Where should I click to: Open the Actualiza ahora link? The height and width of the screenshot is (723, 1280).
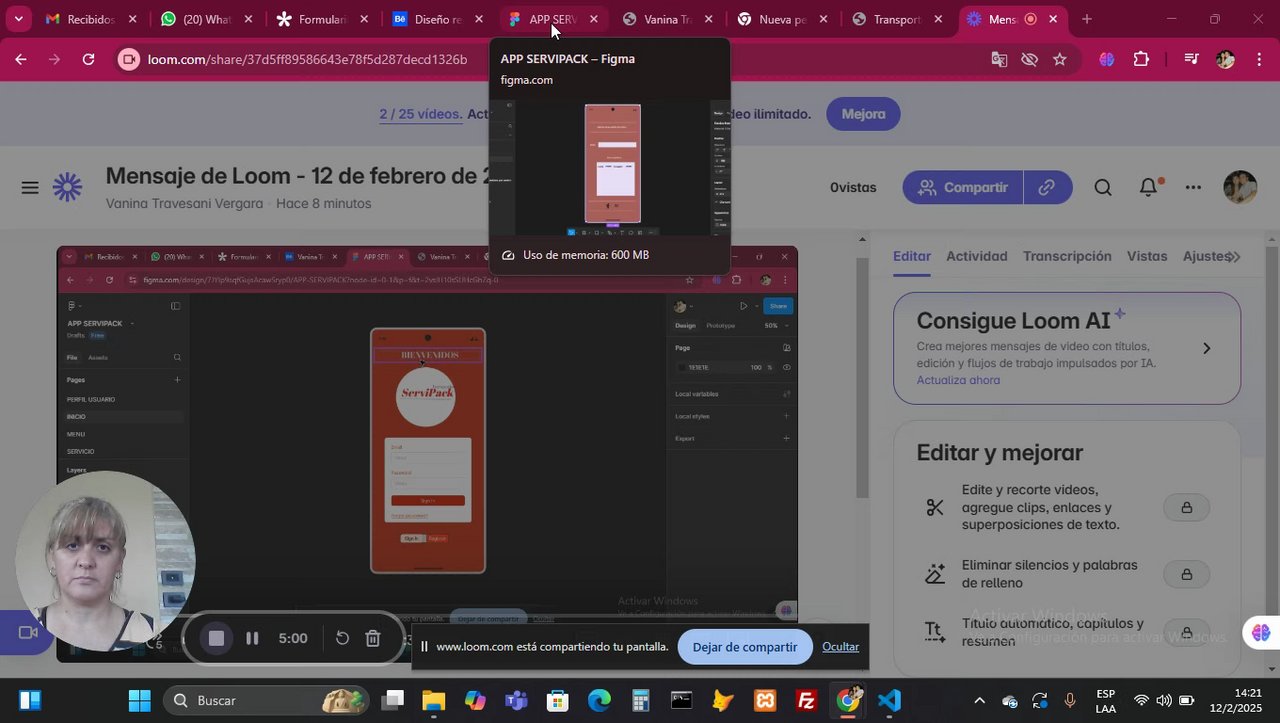(958, 380)
